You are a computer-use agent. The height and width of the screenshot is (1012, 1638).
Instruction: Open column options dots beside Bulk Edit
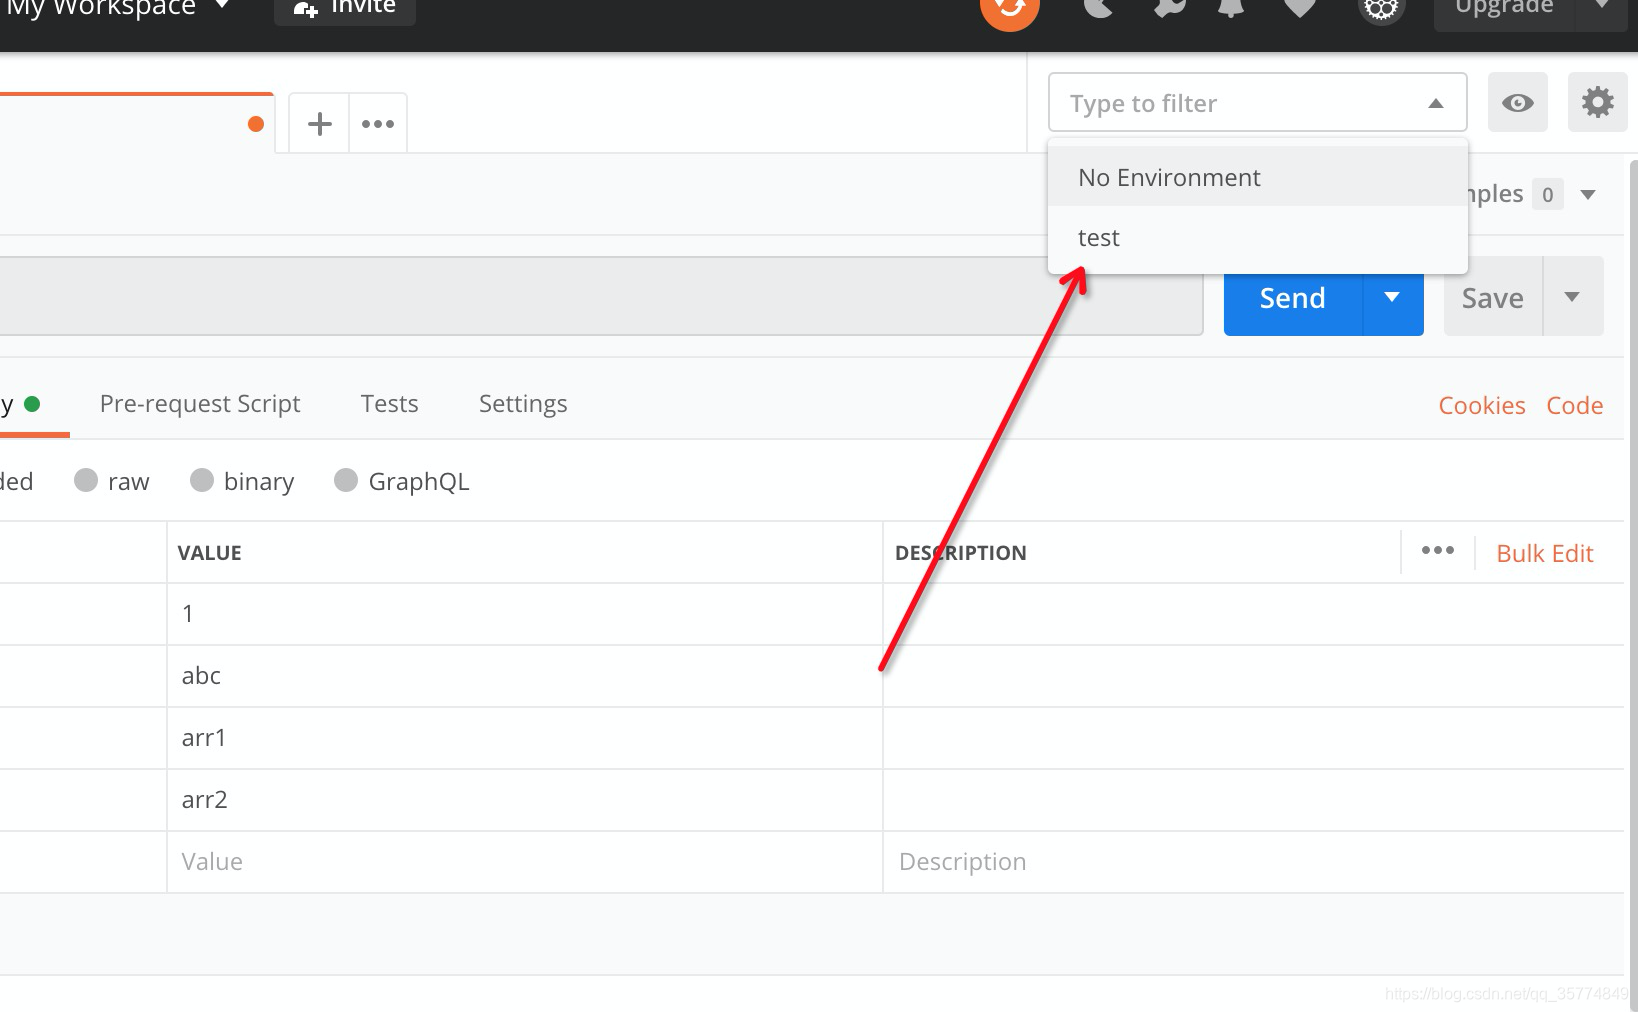click(1437, 551)
